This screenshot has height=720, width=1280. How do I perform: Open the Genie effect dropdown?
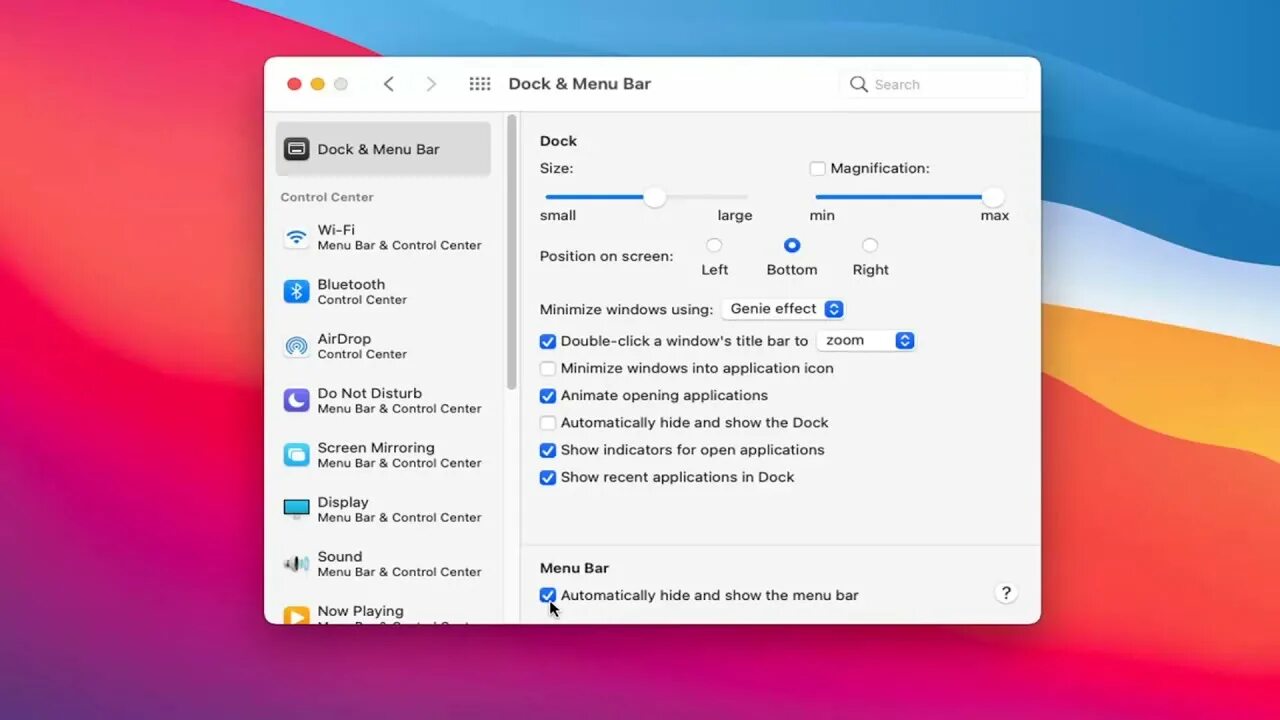784,309
